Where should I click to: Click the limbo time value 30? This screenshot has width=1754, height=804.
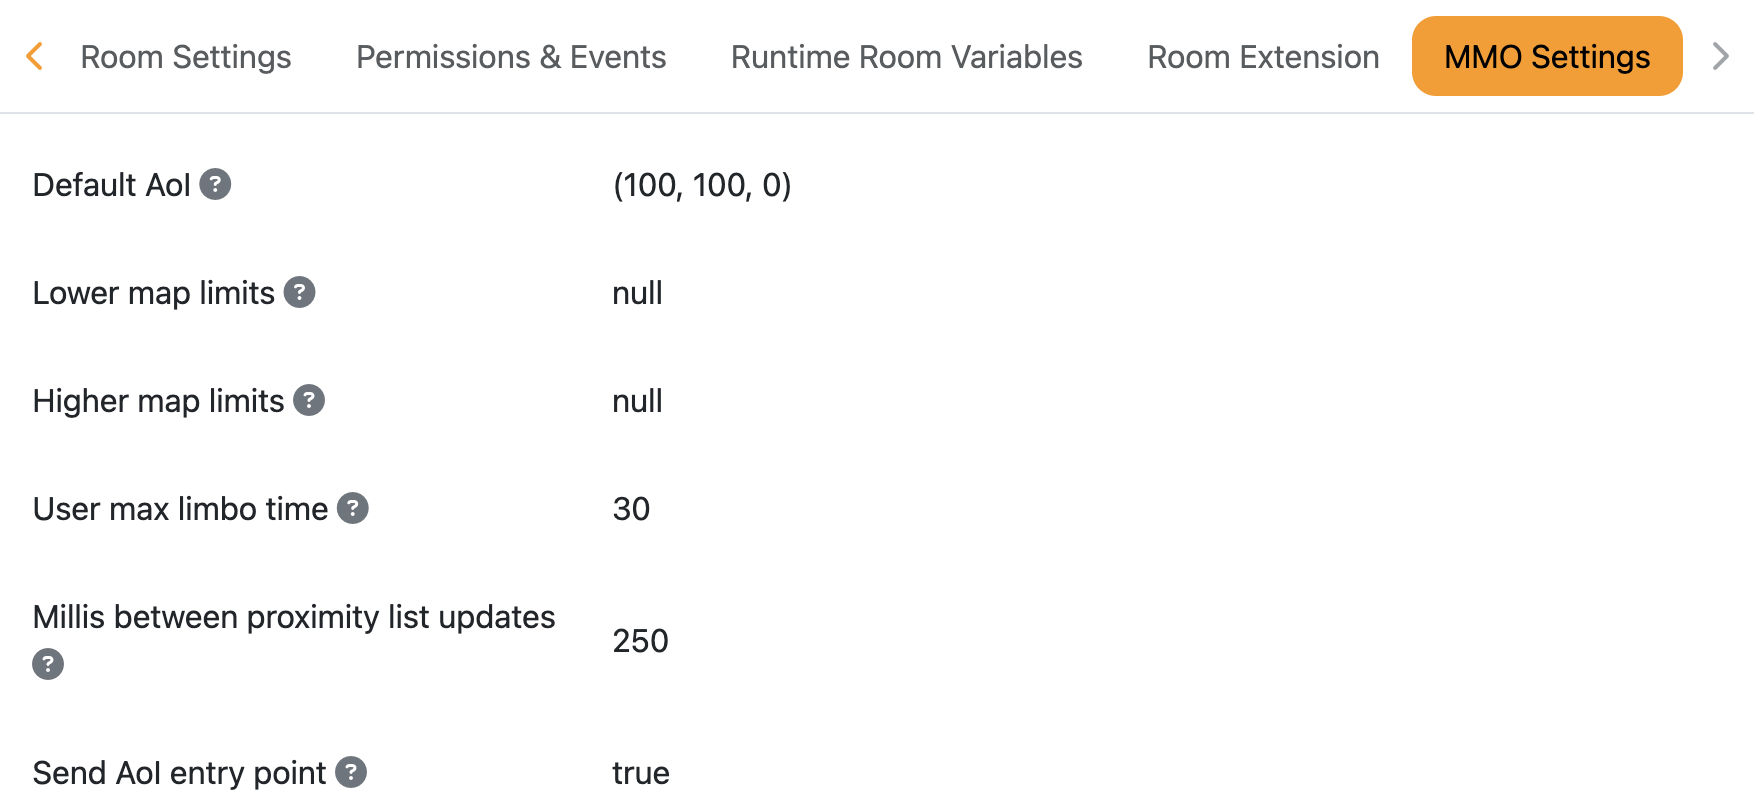(x=631, y=509)
